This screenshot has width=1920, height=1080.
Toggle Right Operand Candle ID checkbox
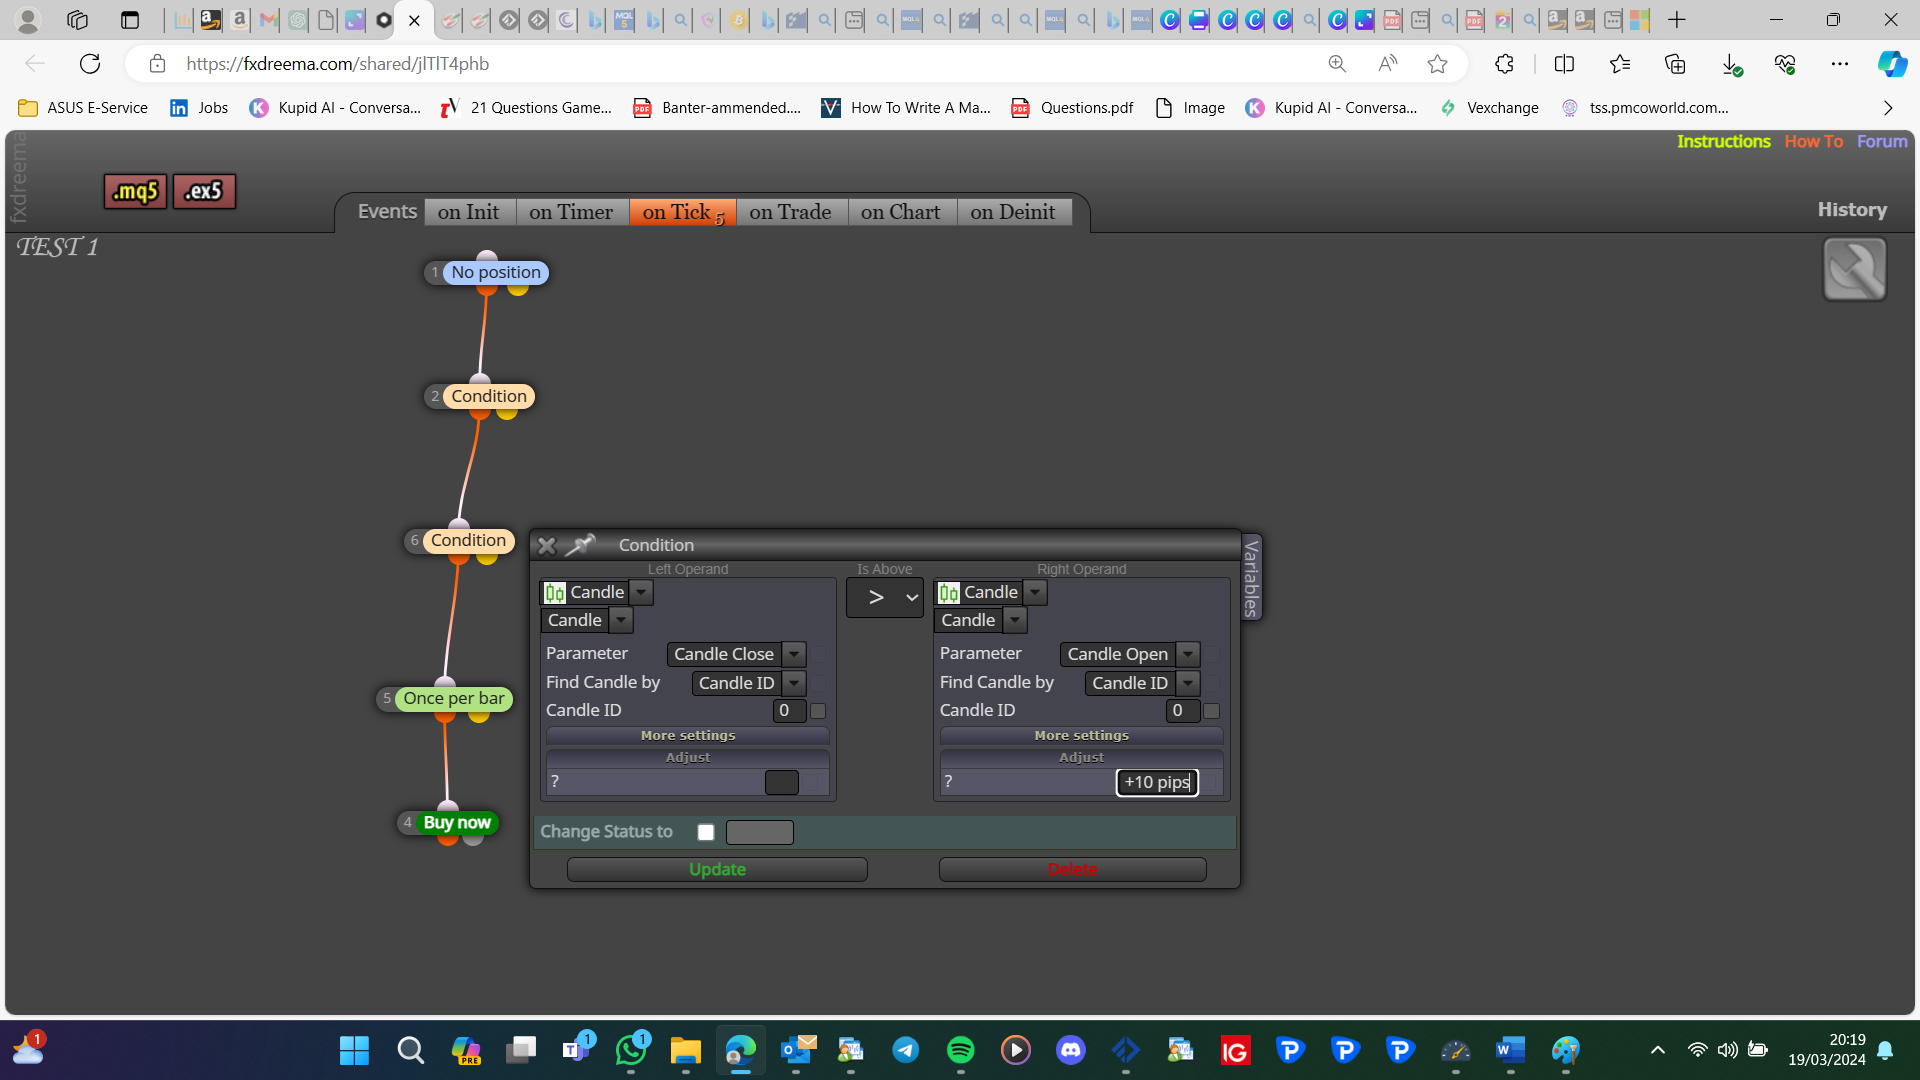coord(1212,711)
